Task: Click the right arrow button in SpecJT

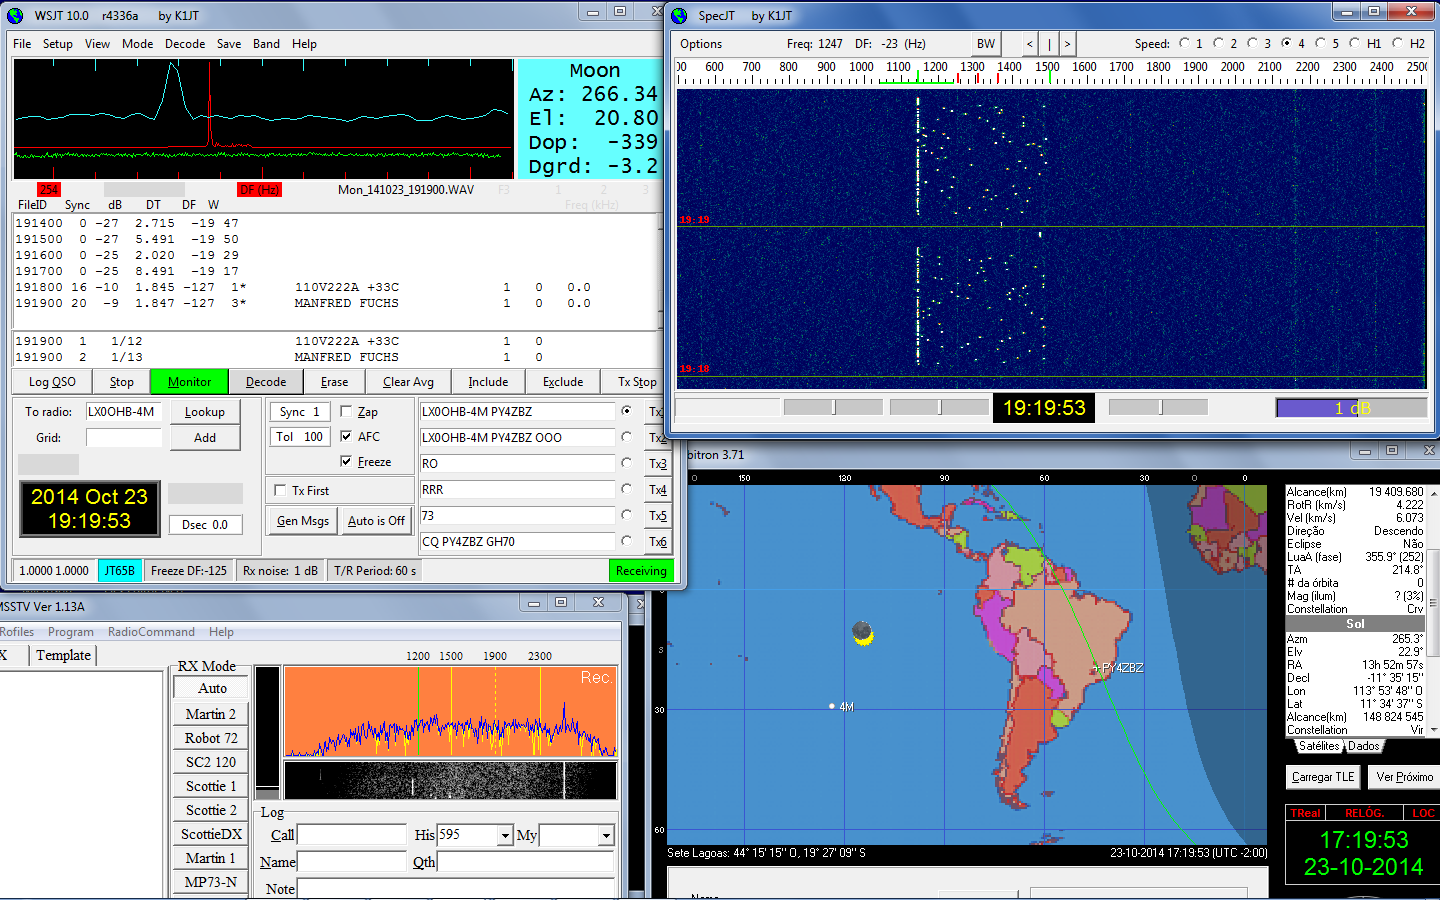Action: (x=1068, y=44)
